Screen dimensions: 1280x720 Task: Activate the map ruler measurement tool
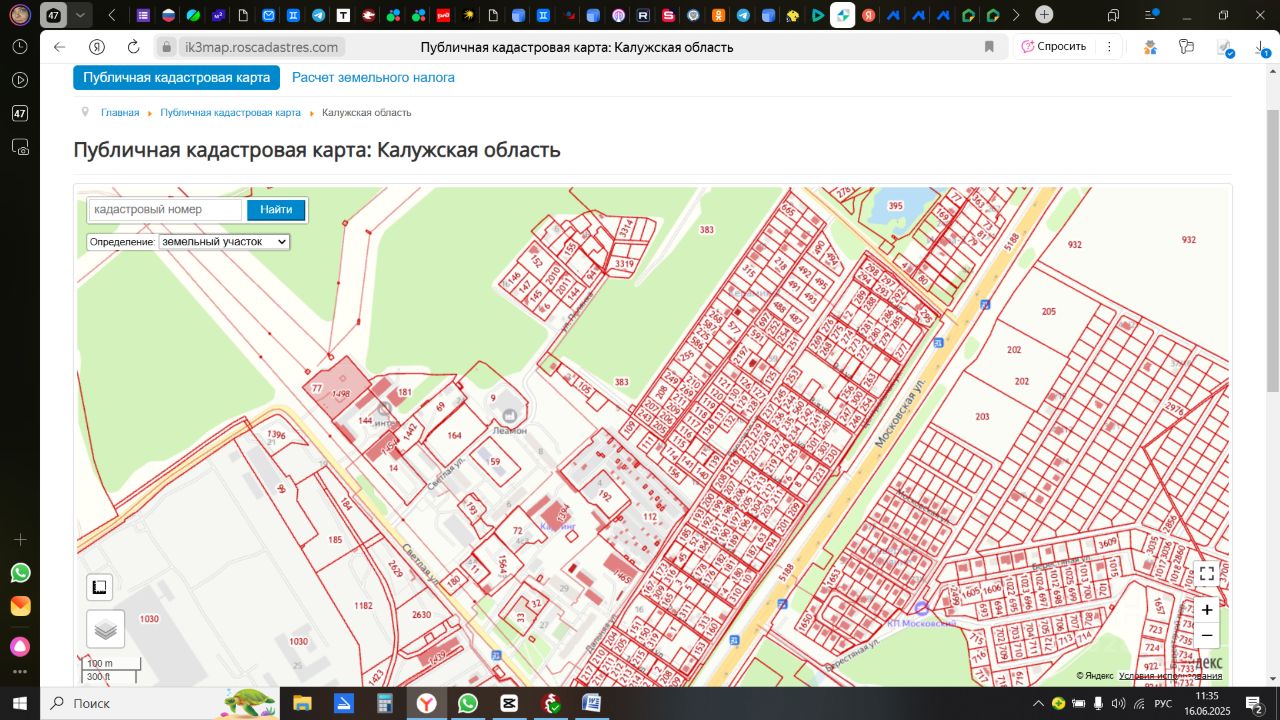(100, 587)
